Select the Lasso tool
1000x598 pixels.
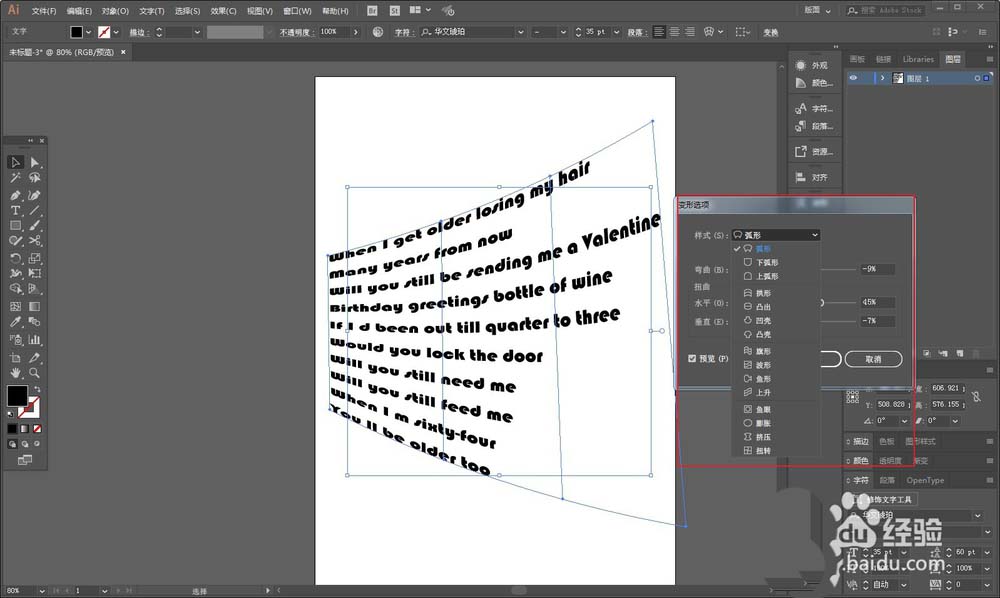coord(34,178)
